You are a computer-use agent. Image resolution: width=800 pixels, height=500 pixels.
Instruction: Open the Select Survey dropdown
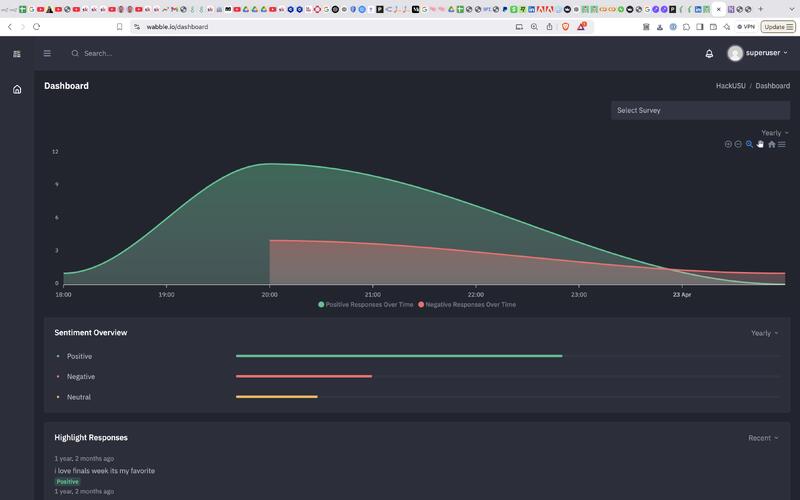[x=700, y=110]
